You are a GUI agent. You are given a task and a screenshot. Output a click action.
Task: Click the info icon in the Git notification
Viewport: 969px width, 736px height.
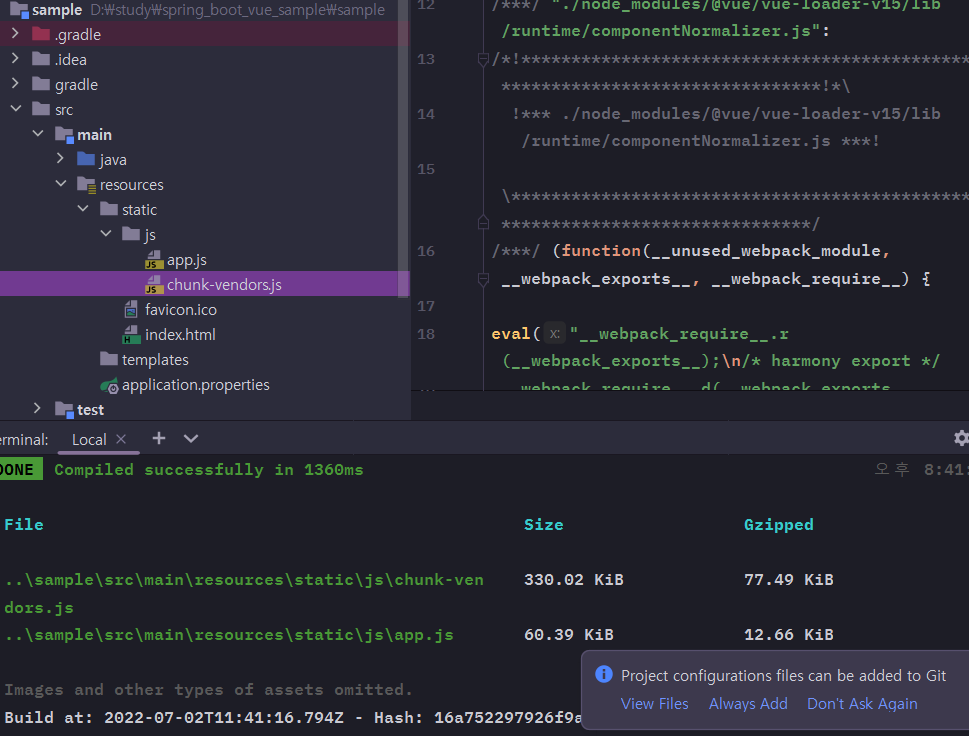coord(603,675)
